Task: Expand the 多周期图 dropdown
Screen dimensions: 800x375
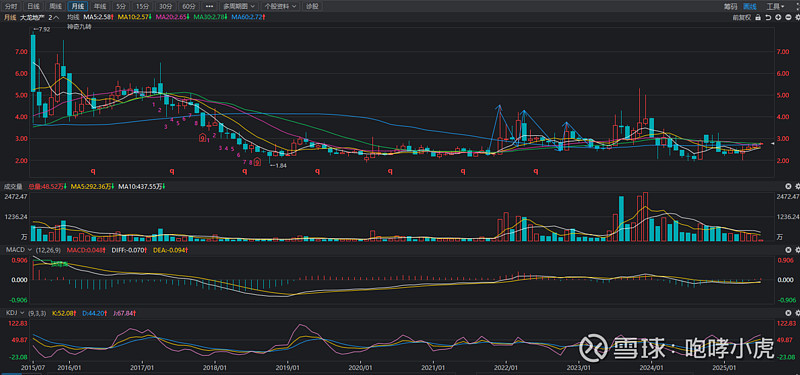Action: click(x=242, y=6)
